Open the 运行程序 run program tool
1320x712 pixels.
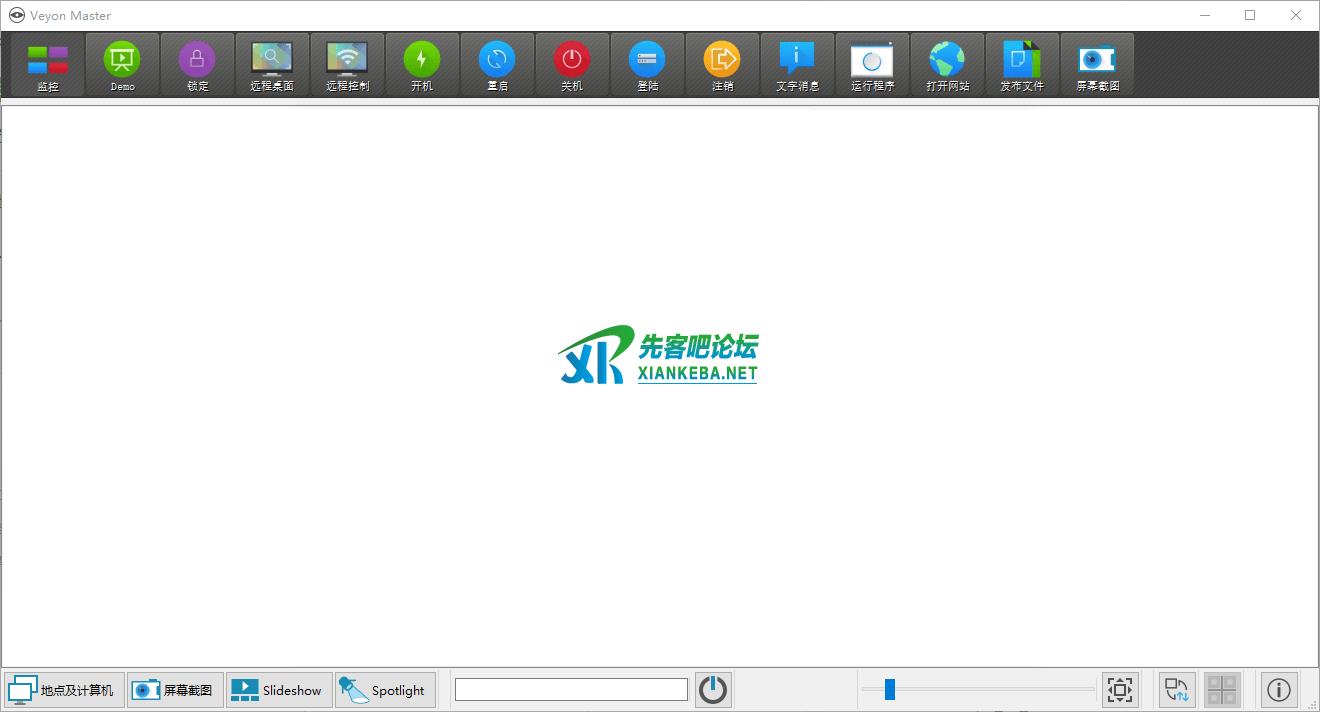tap(872, 65)
